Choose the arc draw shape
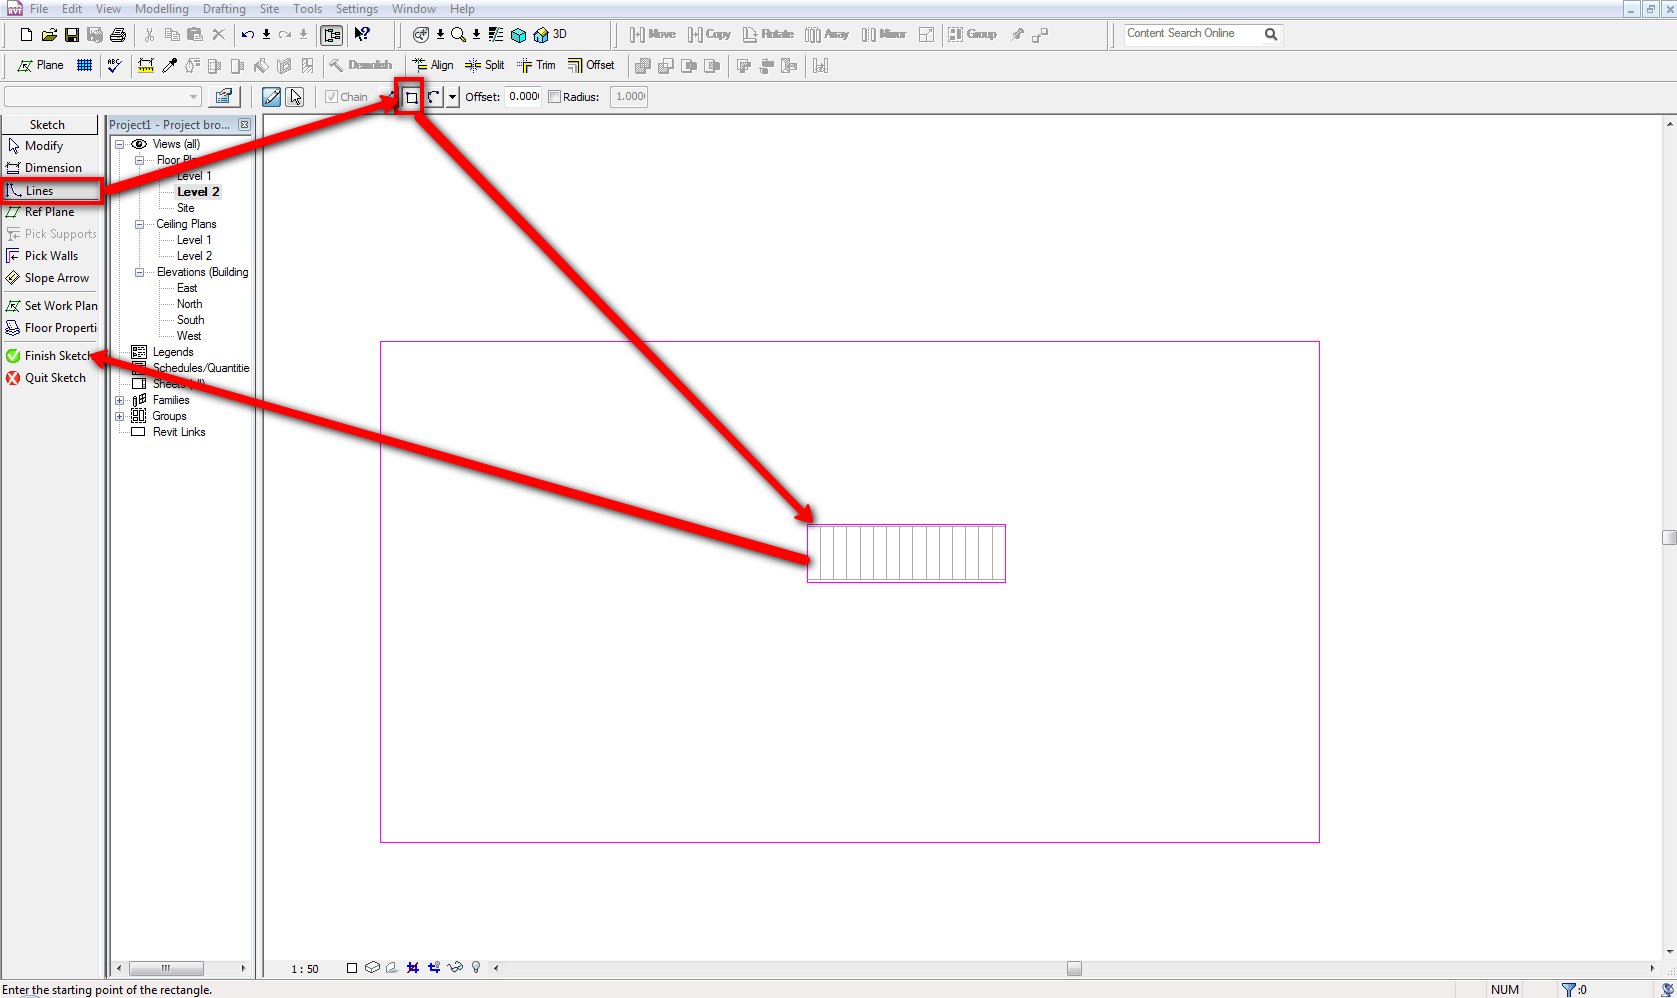The height and width of the screenshot is (998, 1677). click(434, 97)
